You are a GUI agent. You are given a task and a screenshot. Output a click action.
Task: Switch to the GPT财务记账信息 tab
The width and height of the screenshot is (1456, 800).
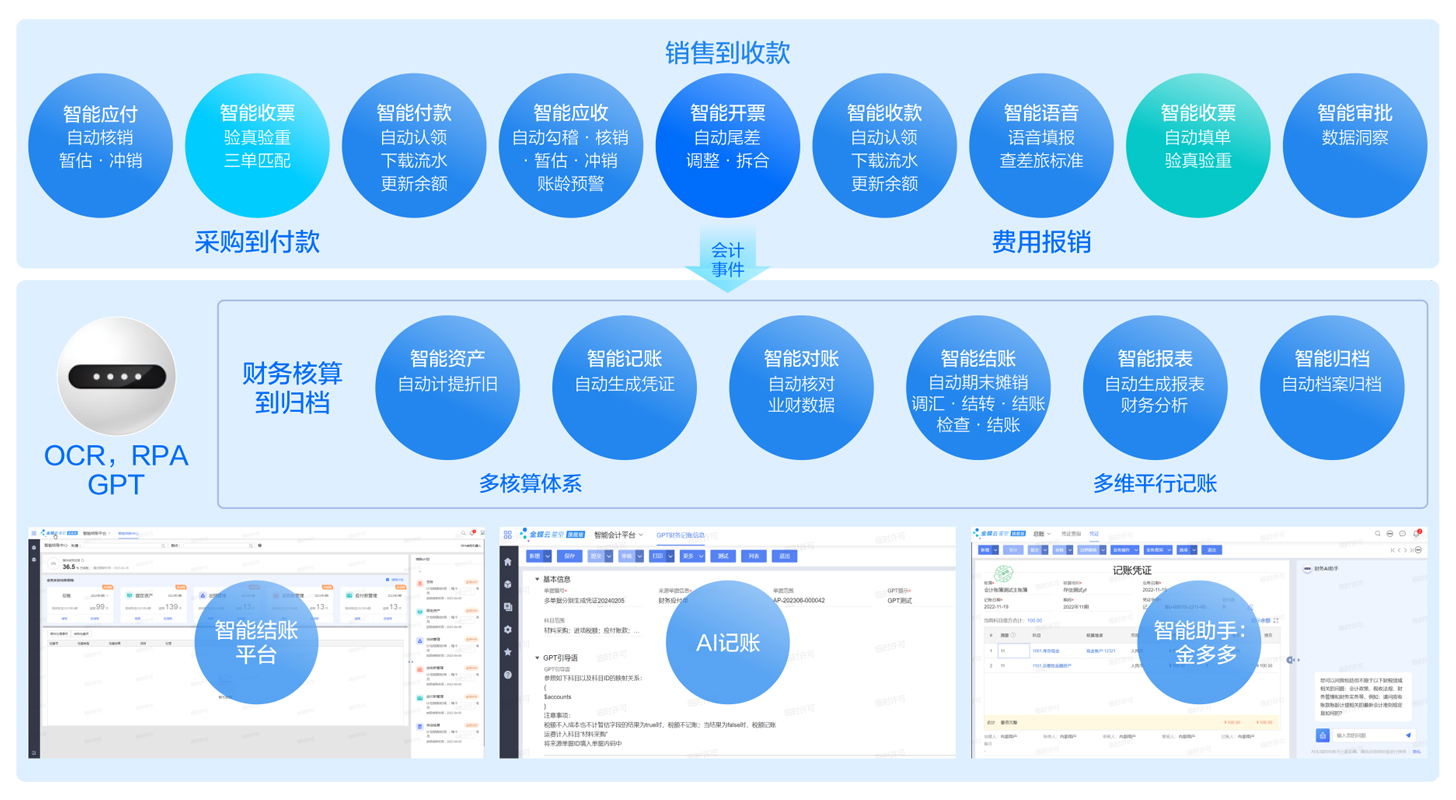(680, 535)
